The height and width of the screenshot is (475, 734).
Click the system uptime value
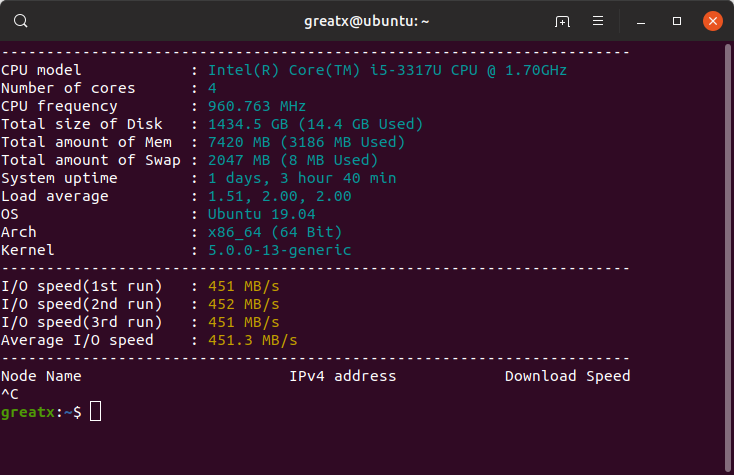coord(301,178)
